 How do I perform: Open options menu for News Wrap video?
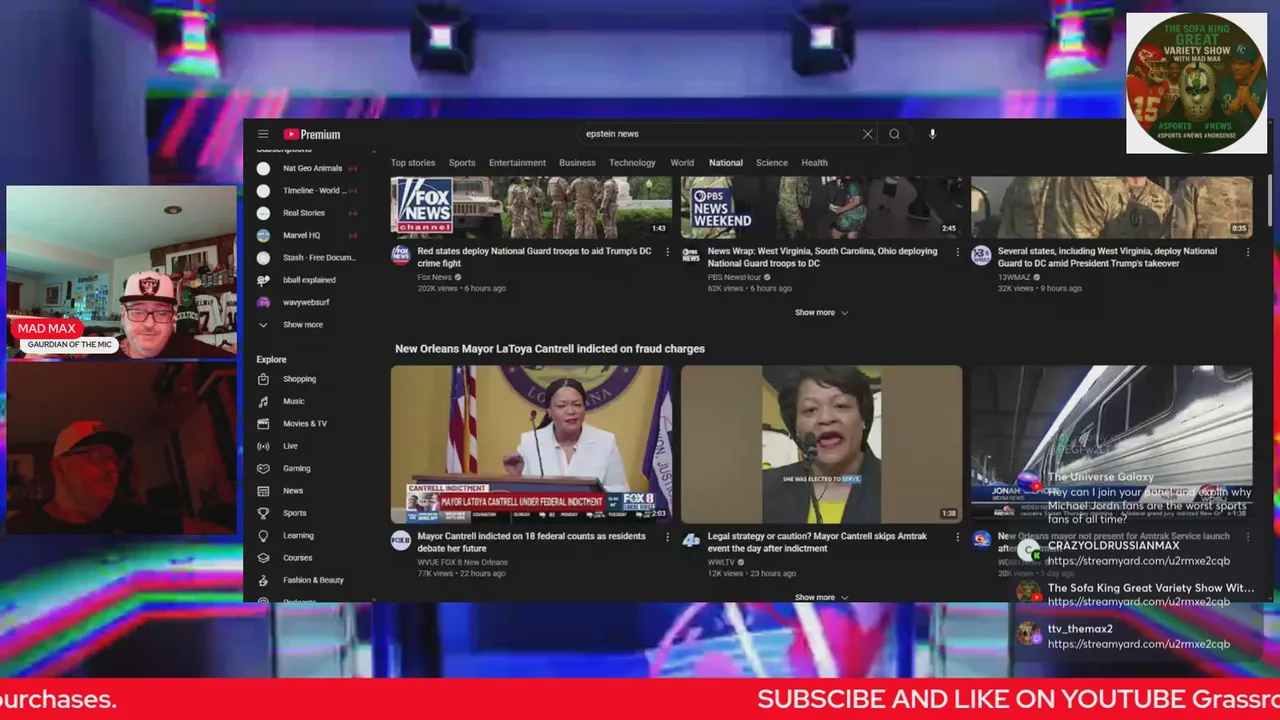point(958,252)
